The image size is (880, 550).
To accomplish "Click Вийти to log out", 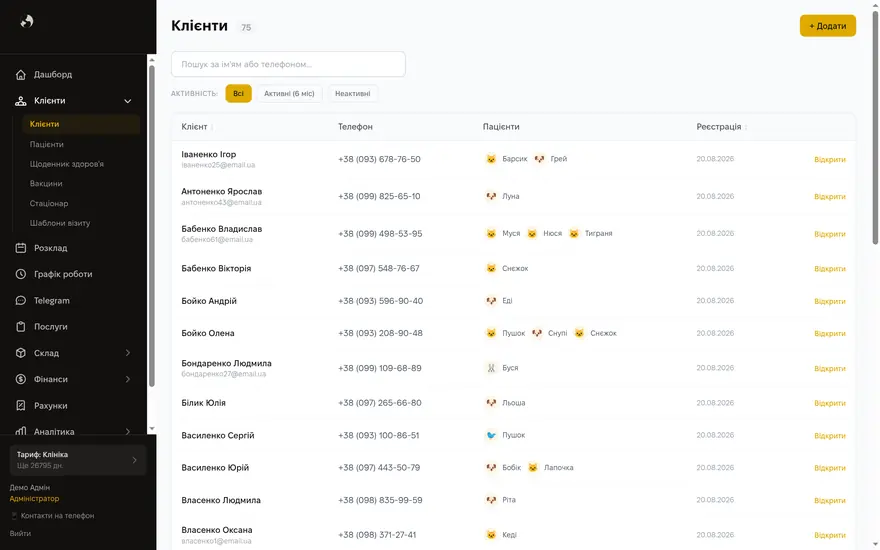I will point(20,534).
